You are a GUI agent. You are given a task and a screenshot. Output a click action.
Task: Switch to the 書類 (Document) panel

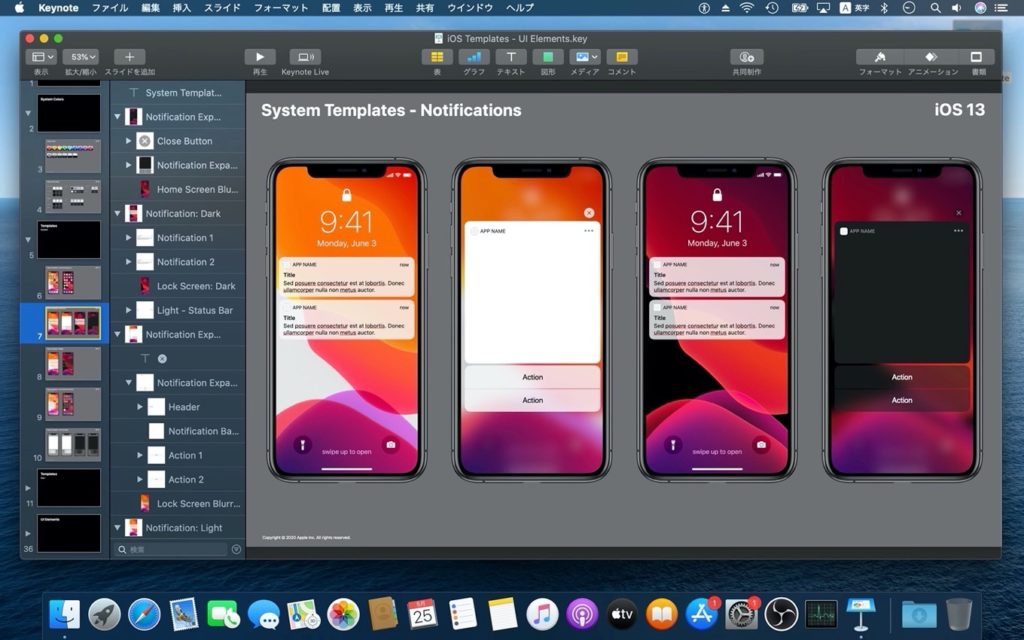pos(977,58)
